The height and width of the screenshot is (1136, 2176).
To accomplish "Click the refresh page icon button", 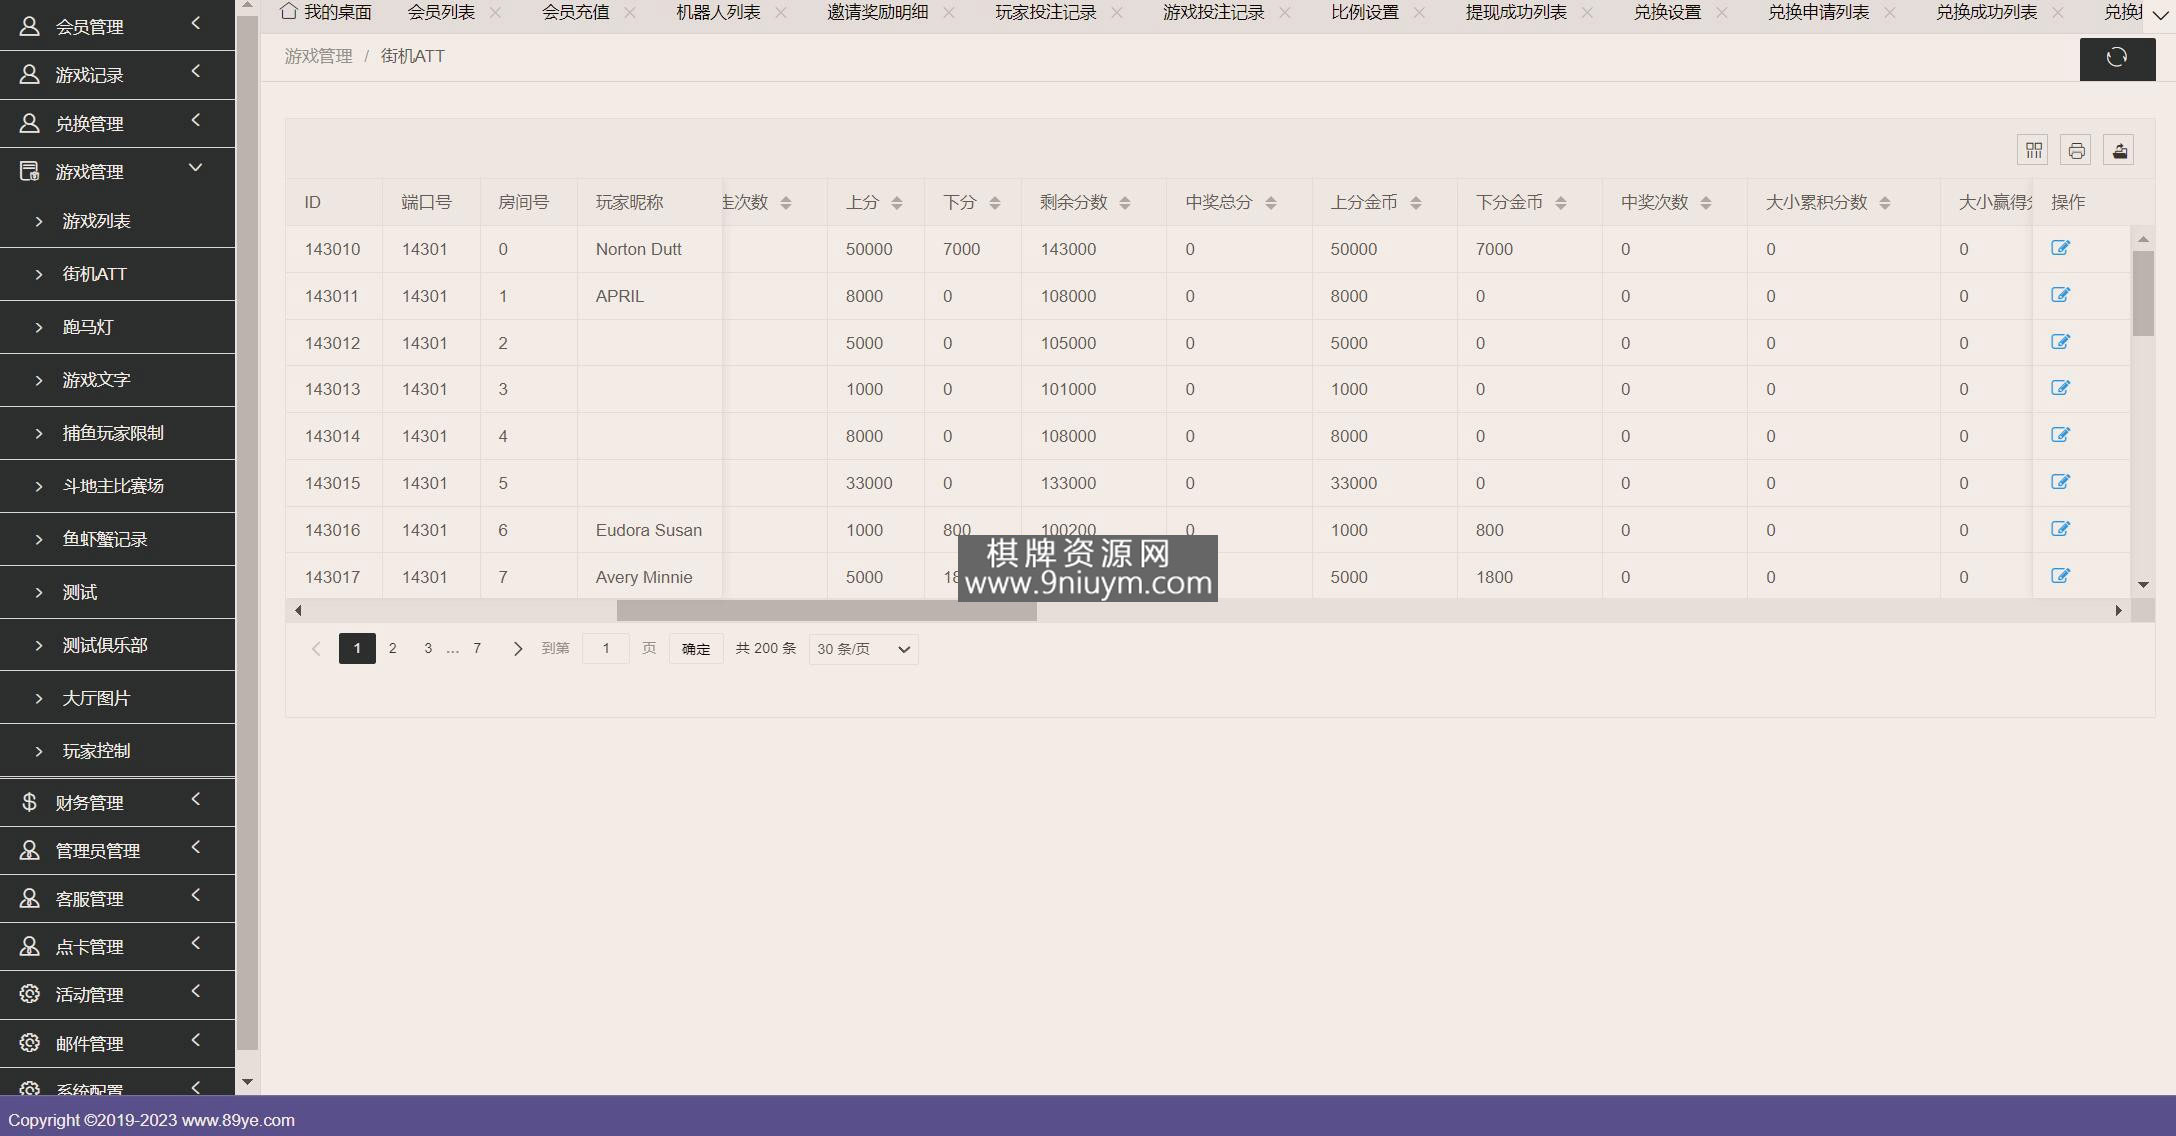I will 2117,58.
